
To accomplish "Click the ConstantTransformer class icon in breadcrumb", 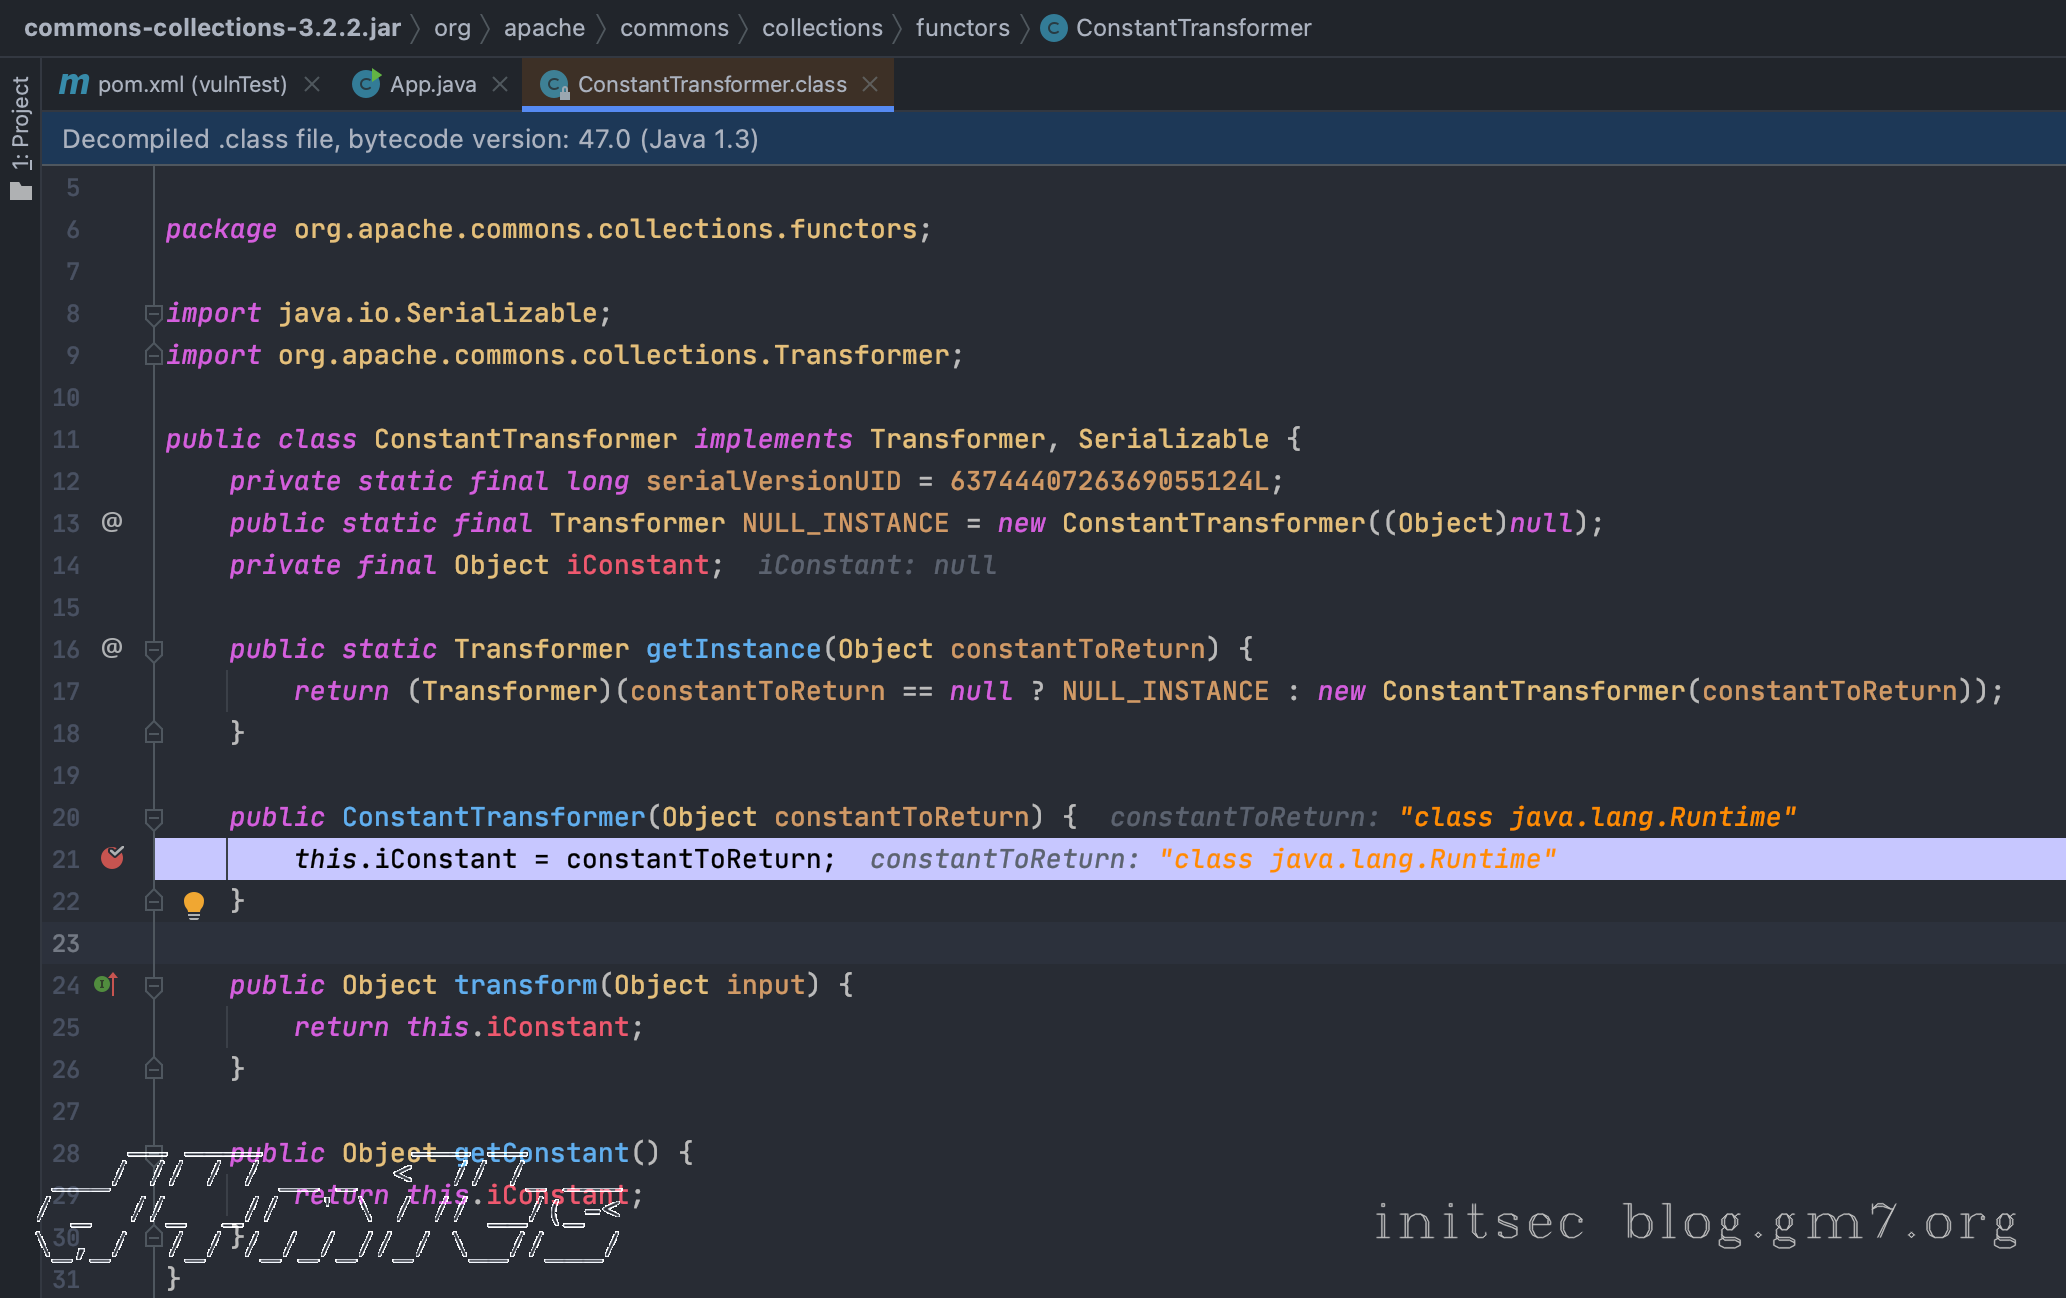I will click(x=1053, y=28).
